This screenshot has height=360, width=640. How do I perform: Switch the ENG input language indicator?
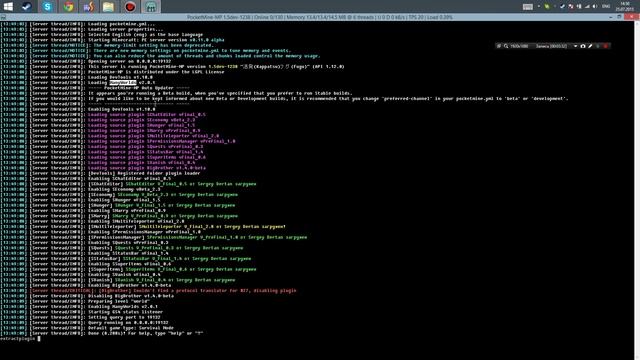606,7
